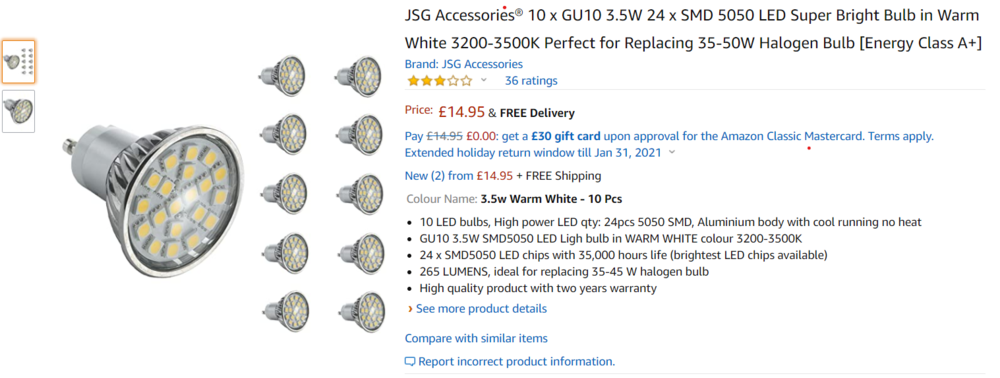Click the product title text
Screen dimensions: 1000x378
(x=693, y=29)
